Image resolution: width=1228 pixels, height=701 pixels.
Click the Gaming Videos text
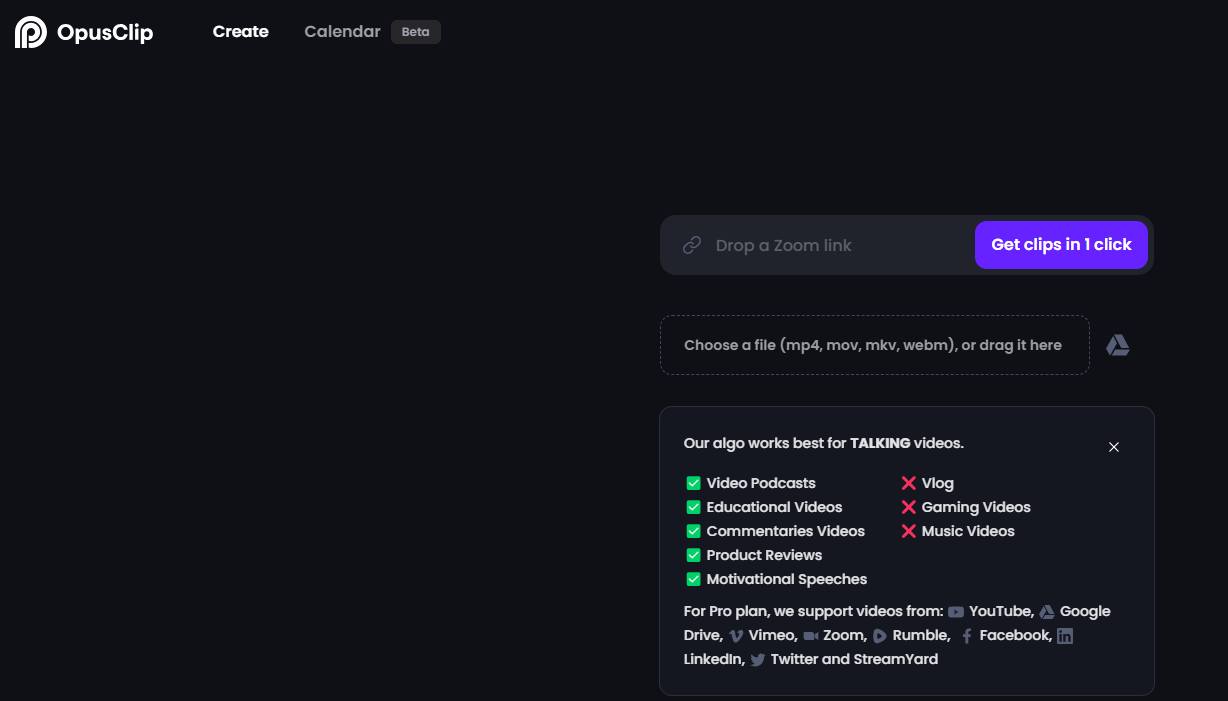[x=976, y=507]
